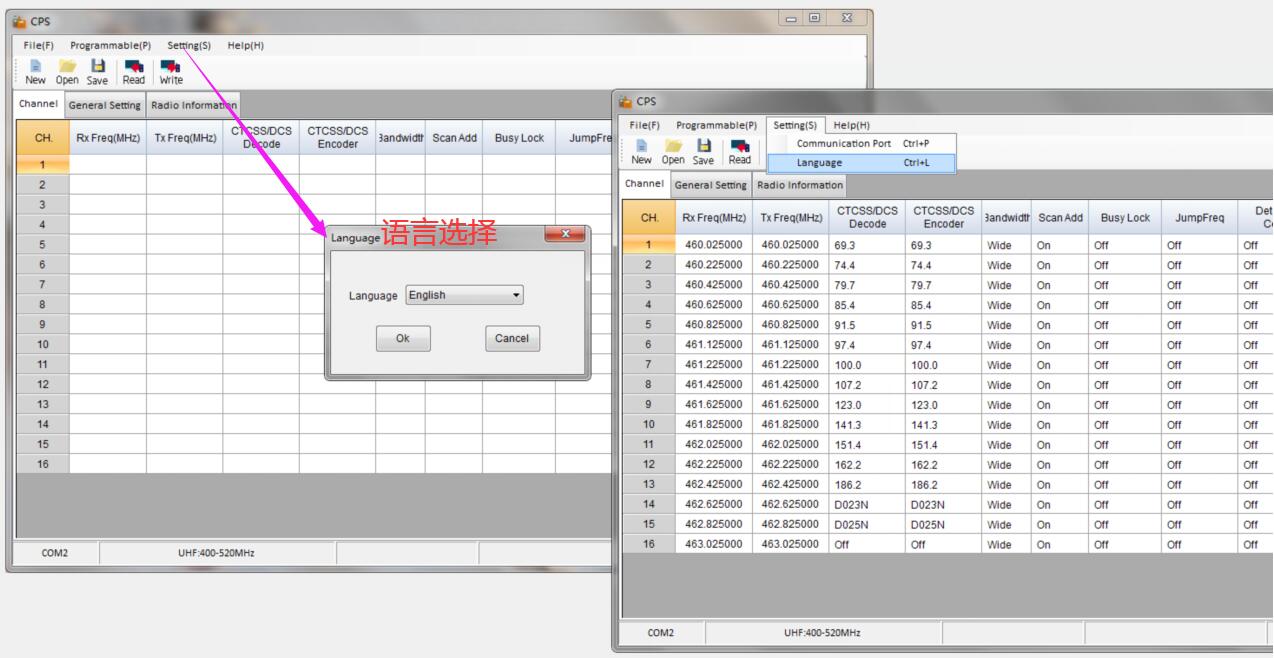Image resolution: width=1274 pixels, height=658 pixels.
Task: Close the Language dialog with X button
Action: pos(567,235)
